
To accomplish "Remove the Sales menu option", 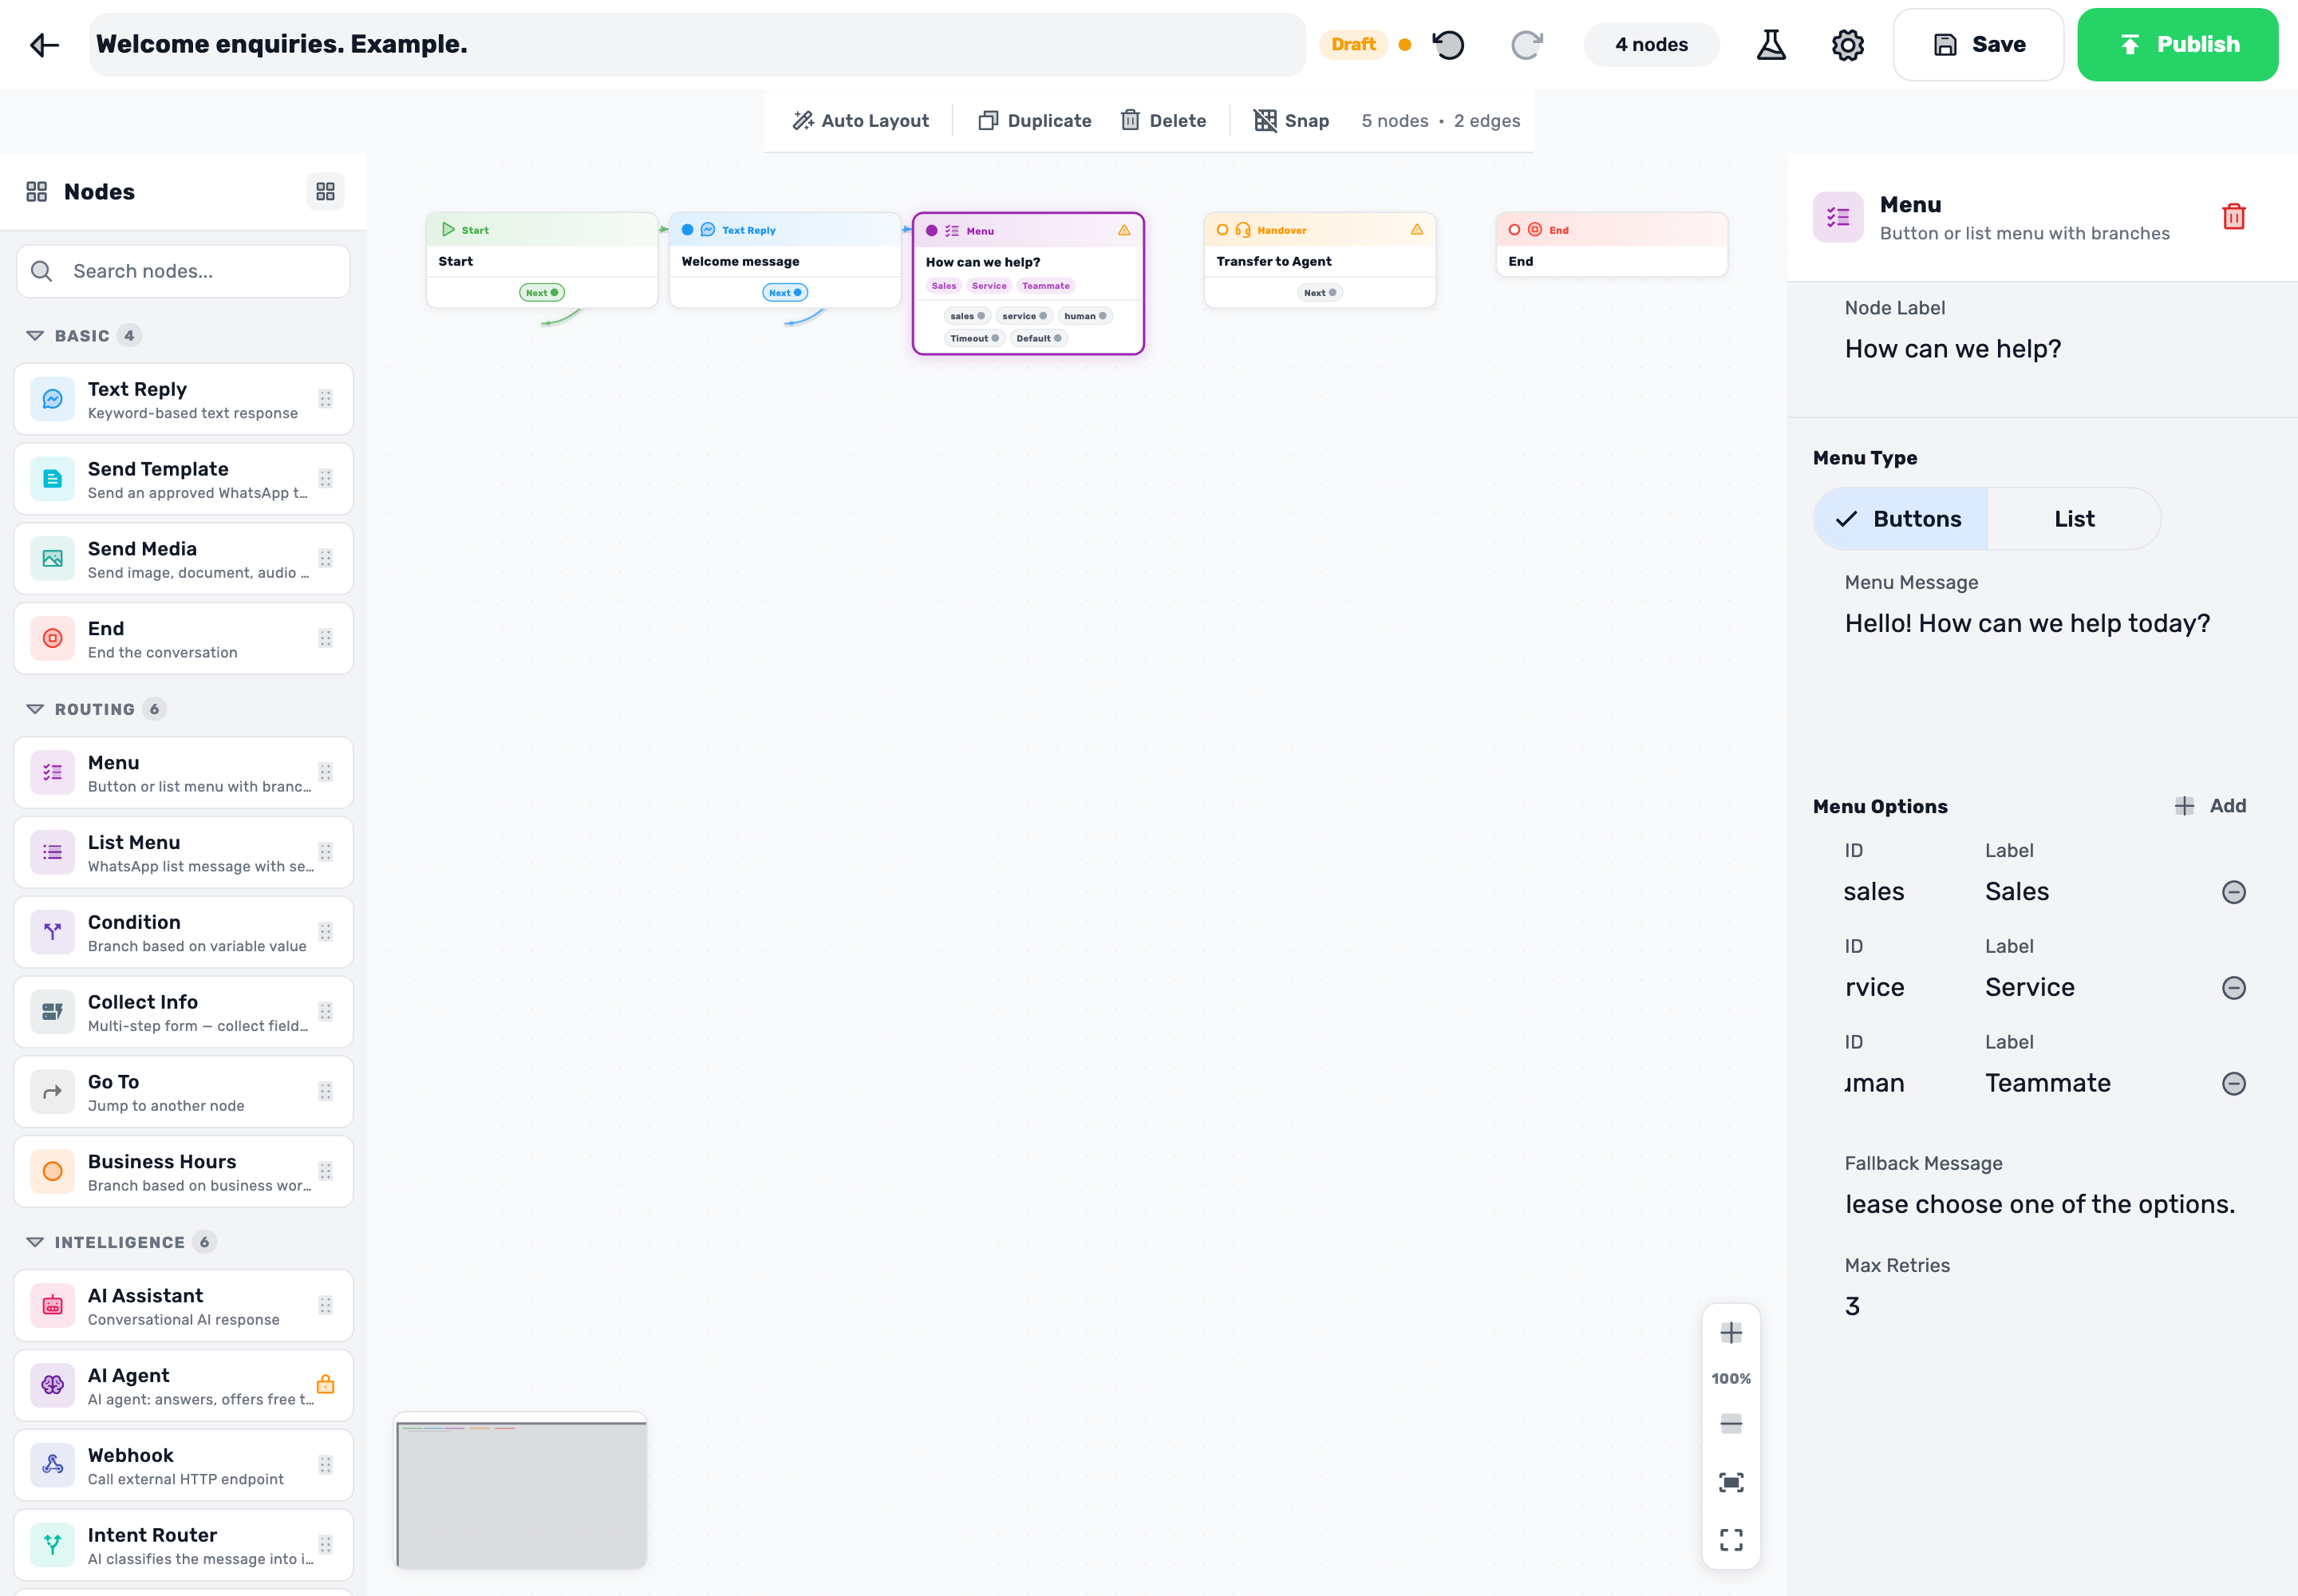I will [x=2233, y=892].
